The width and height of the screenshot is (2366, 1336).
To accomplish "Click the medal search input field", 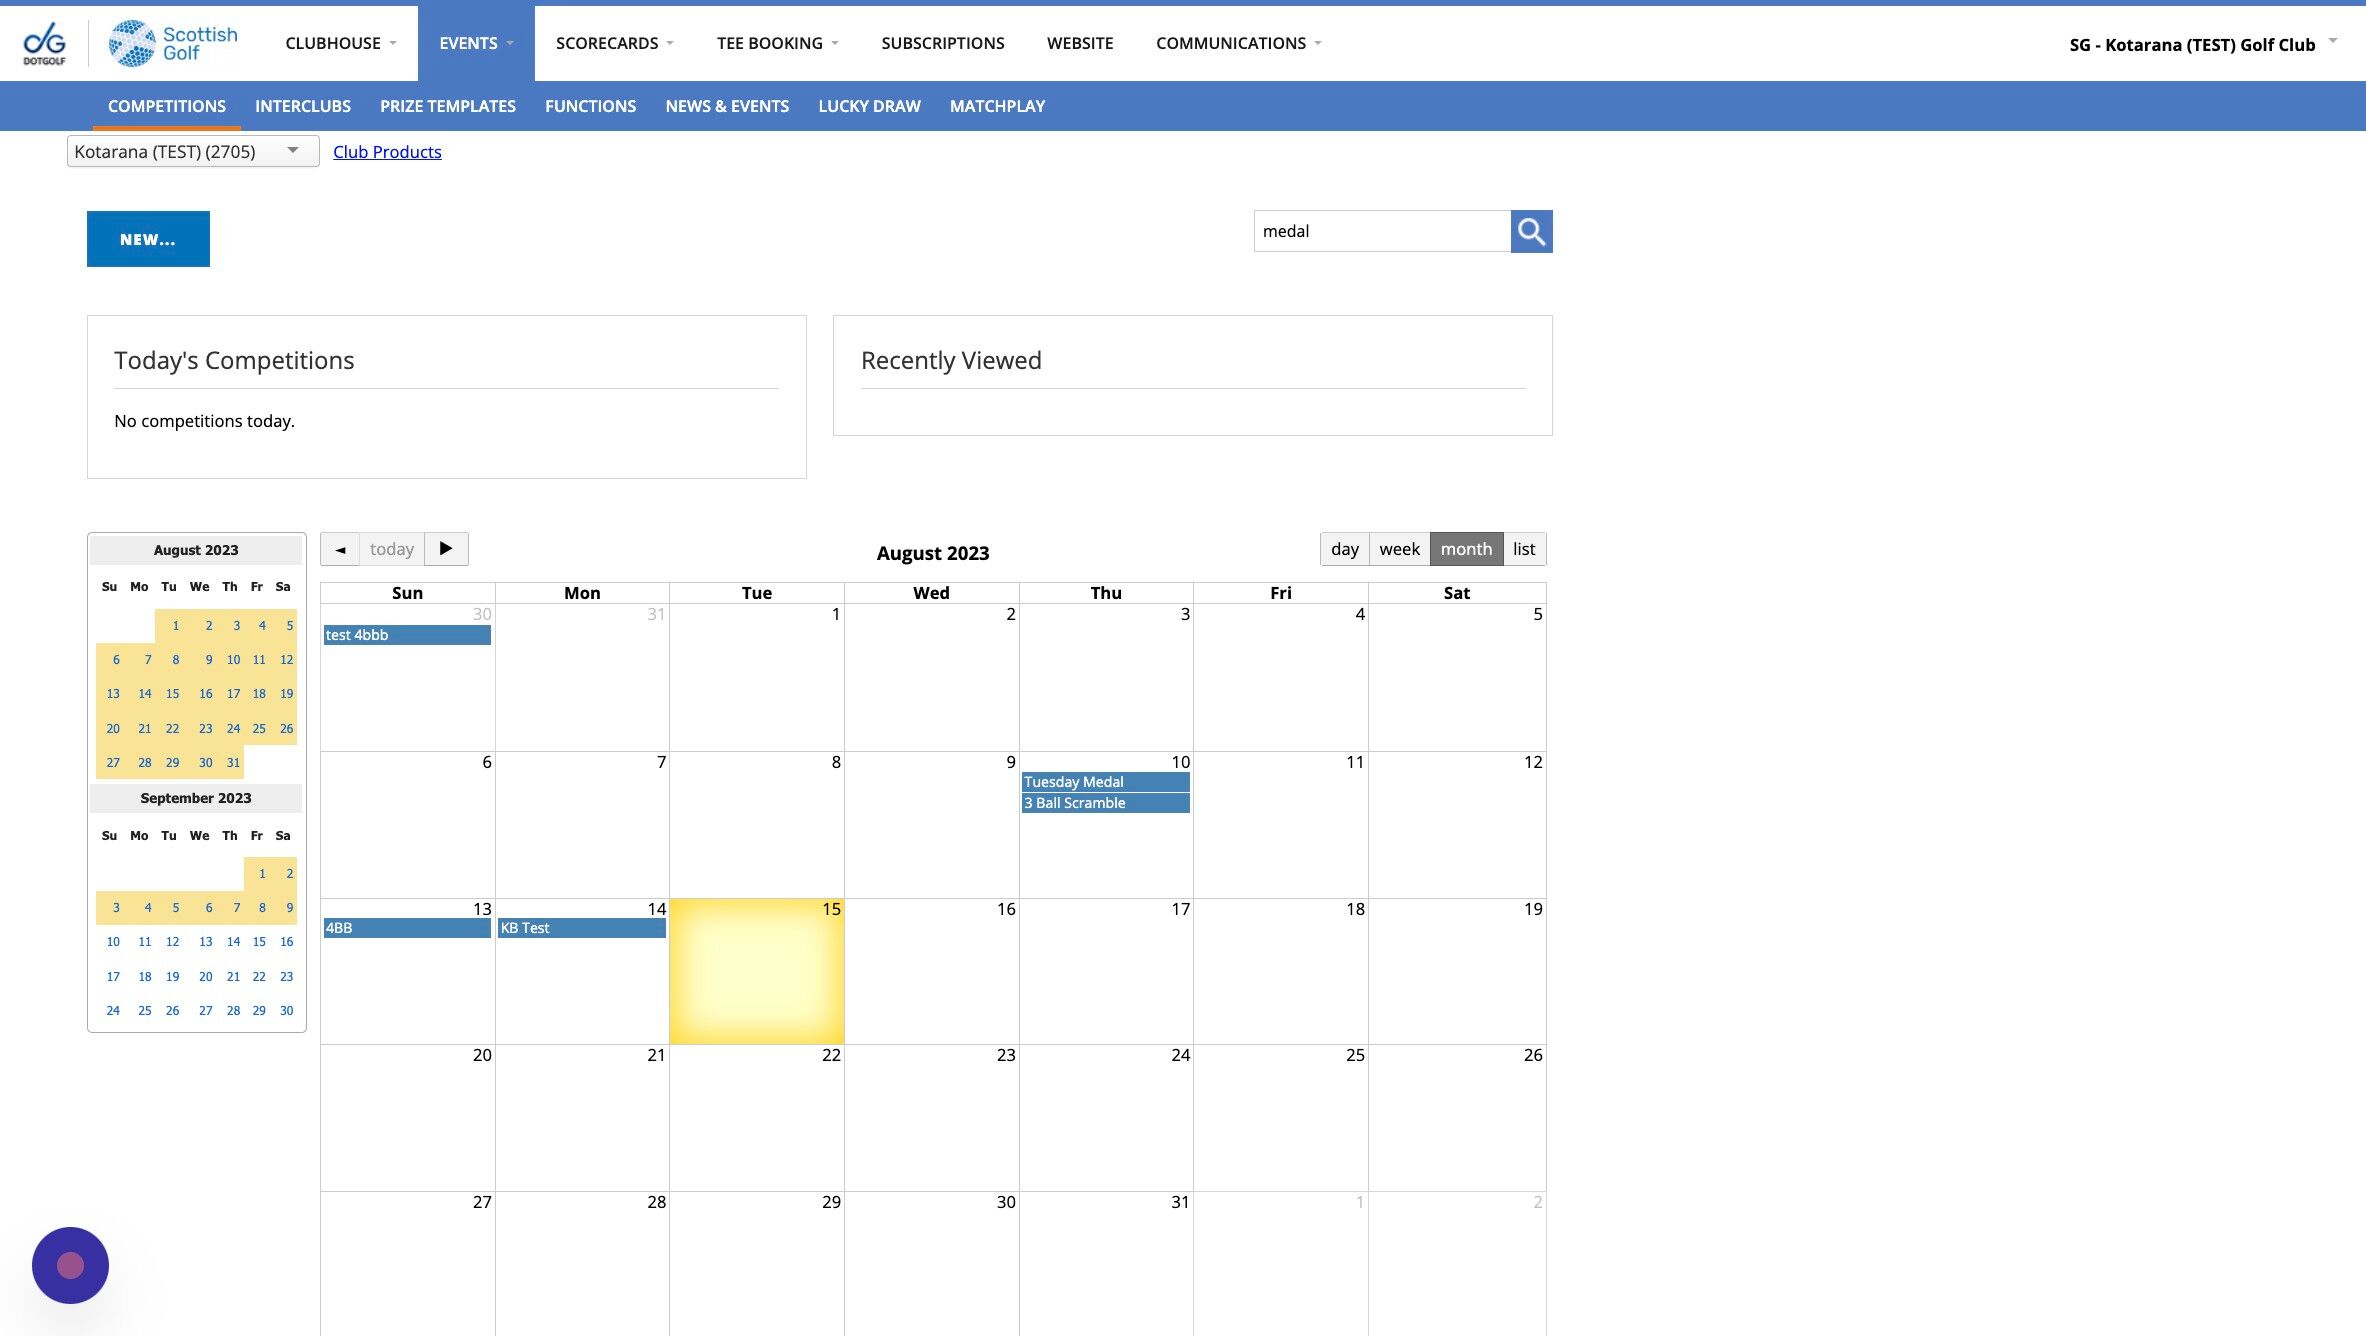I will pos(1381,231).
